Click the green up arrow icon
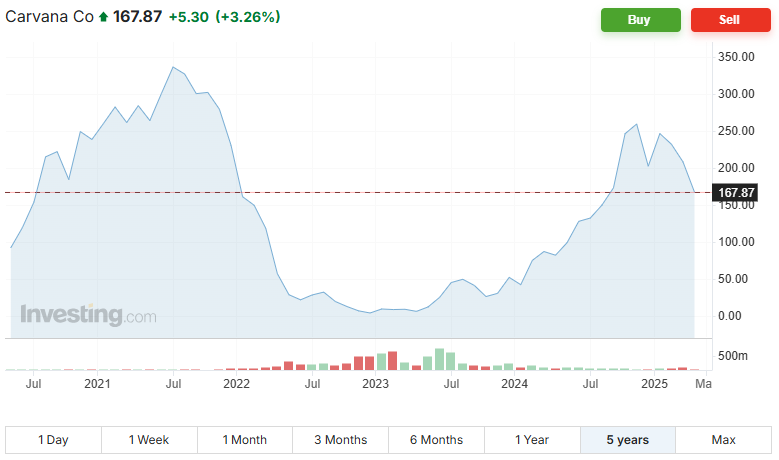 [x=103, y=17]
